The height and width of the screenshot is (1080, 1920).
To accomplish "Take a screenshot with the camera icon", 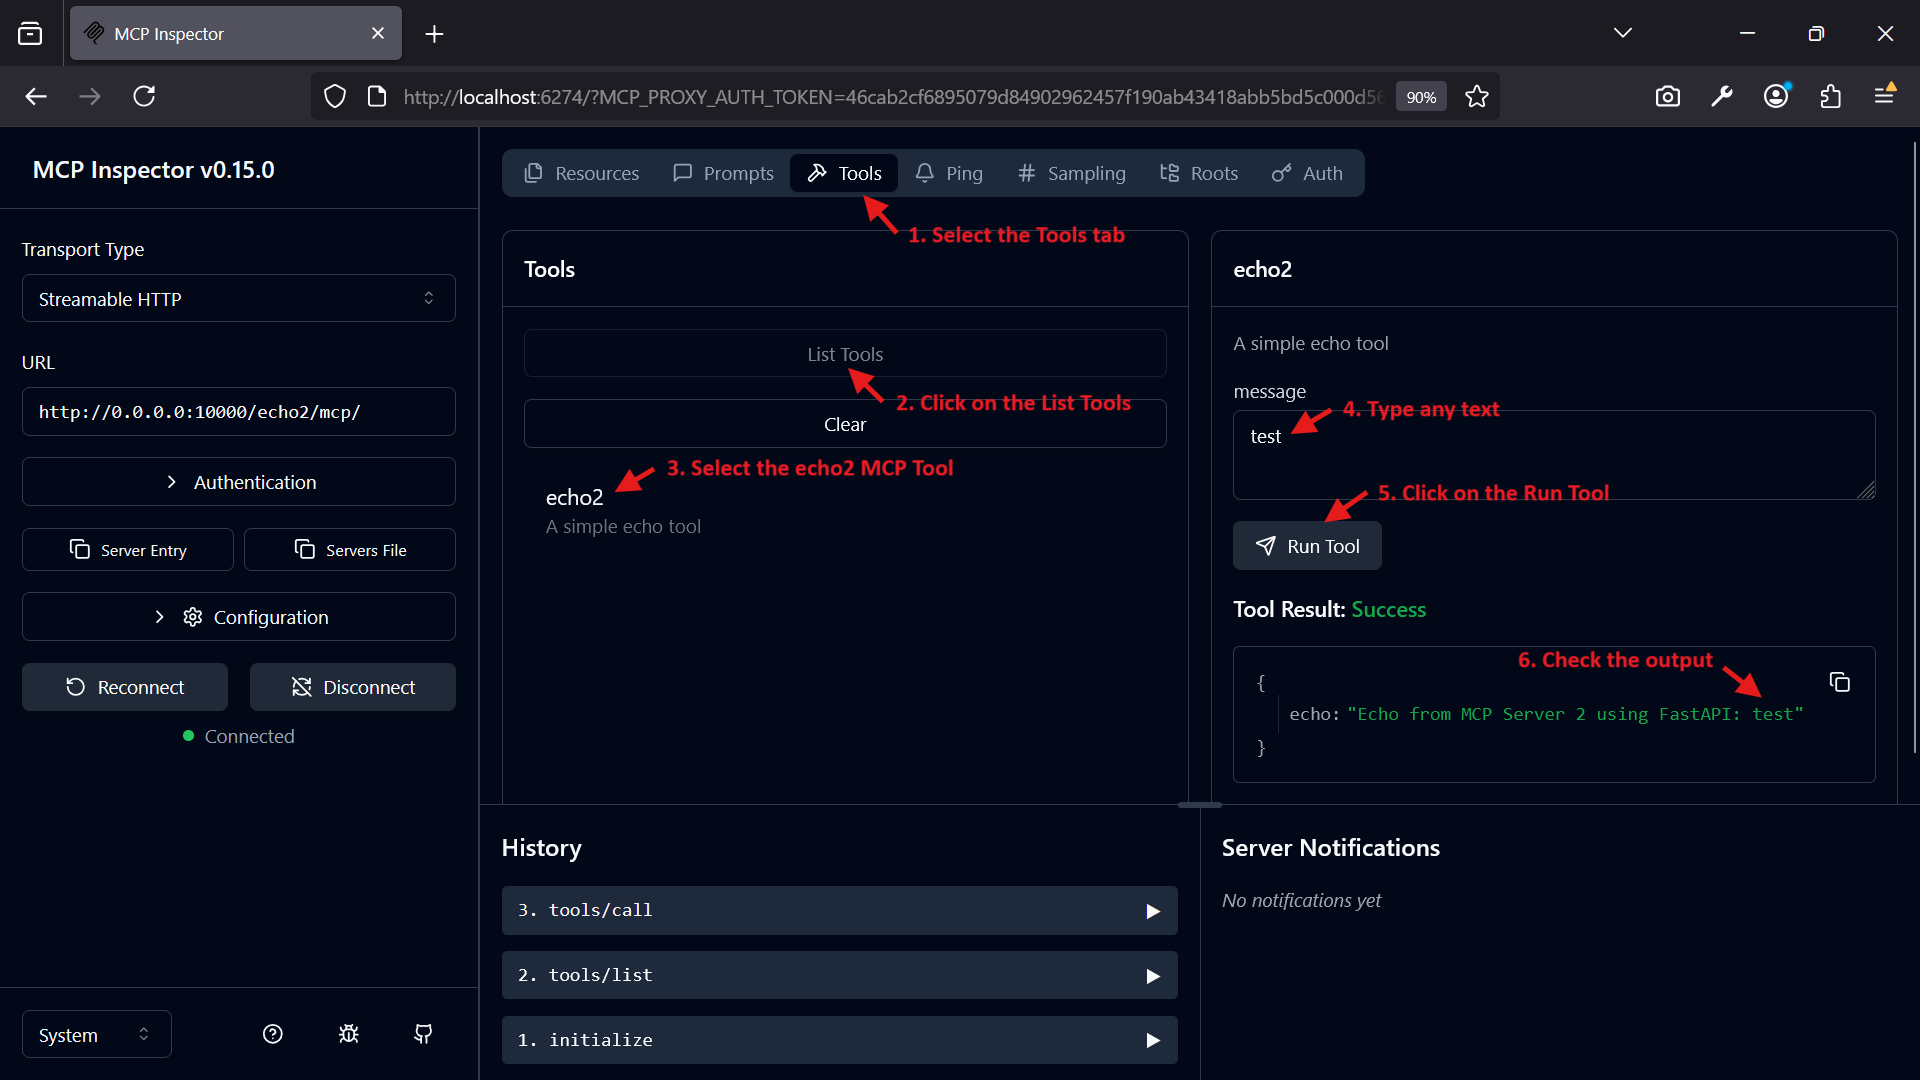I will [x=1668, y=96].
